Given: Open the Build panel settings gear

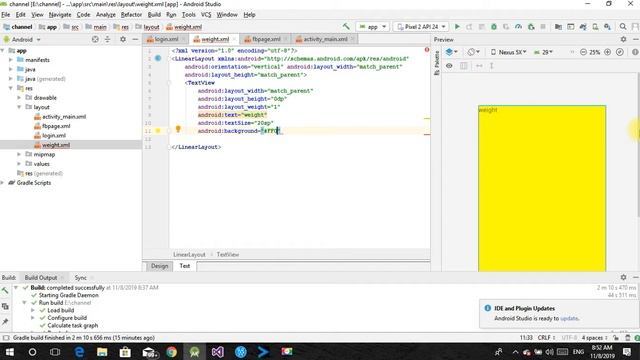Looking at the screenshot, I should point(623,277).
